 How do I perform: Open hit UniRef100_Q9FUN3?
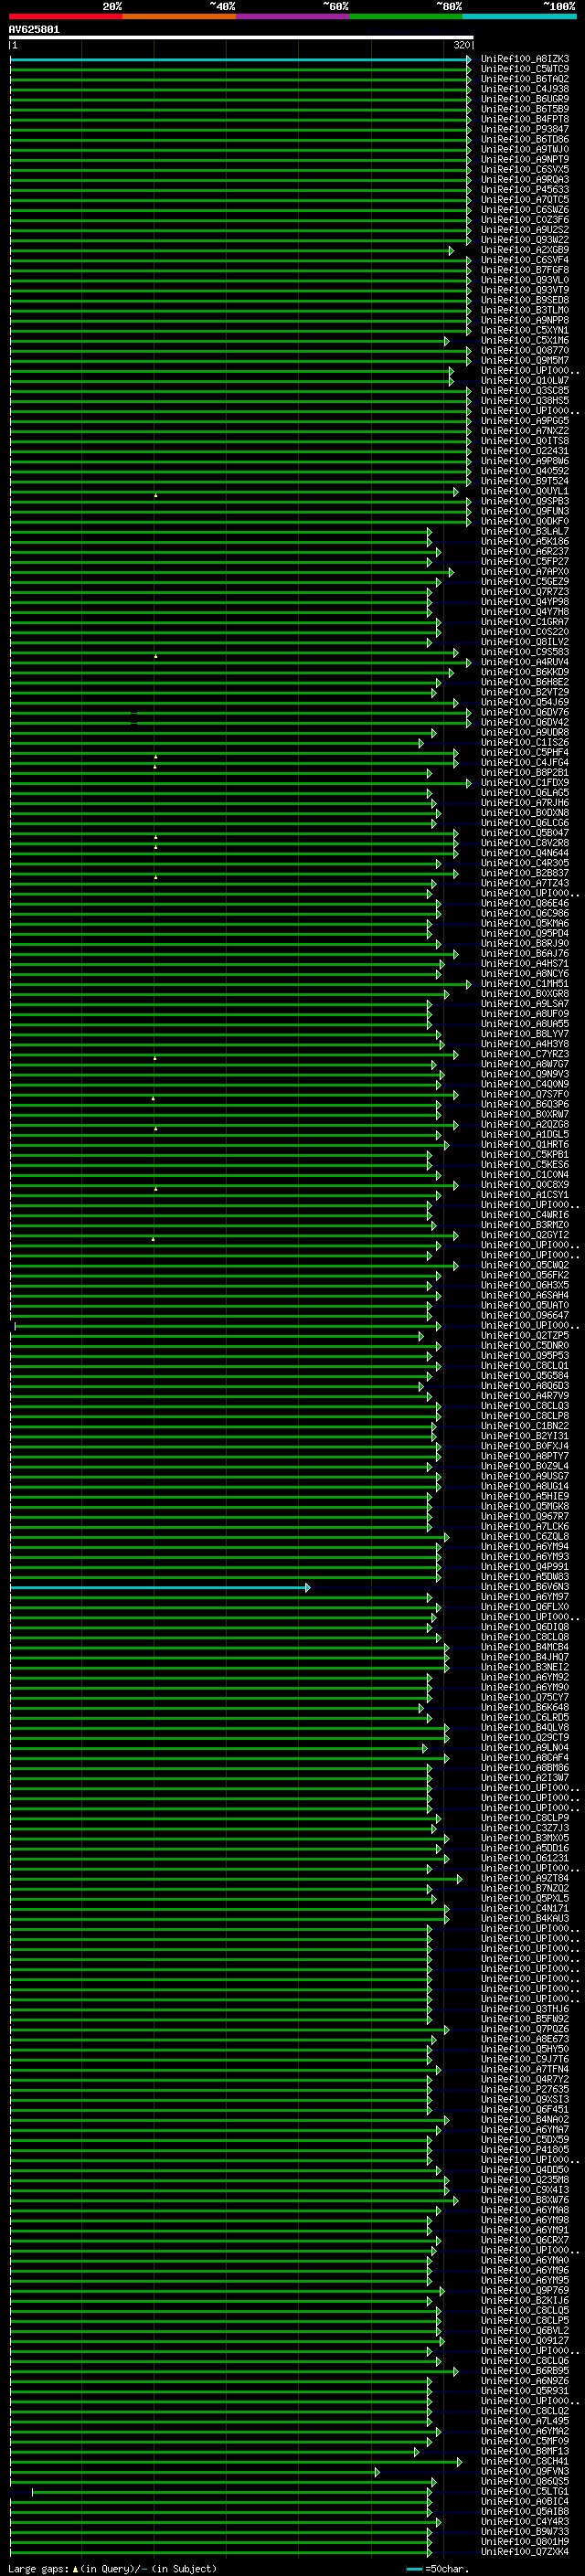[525, 511]
